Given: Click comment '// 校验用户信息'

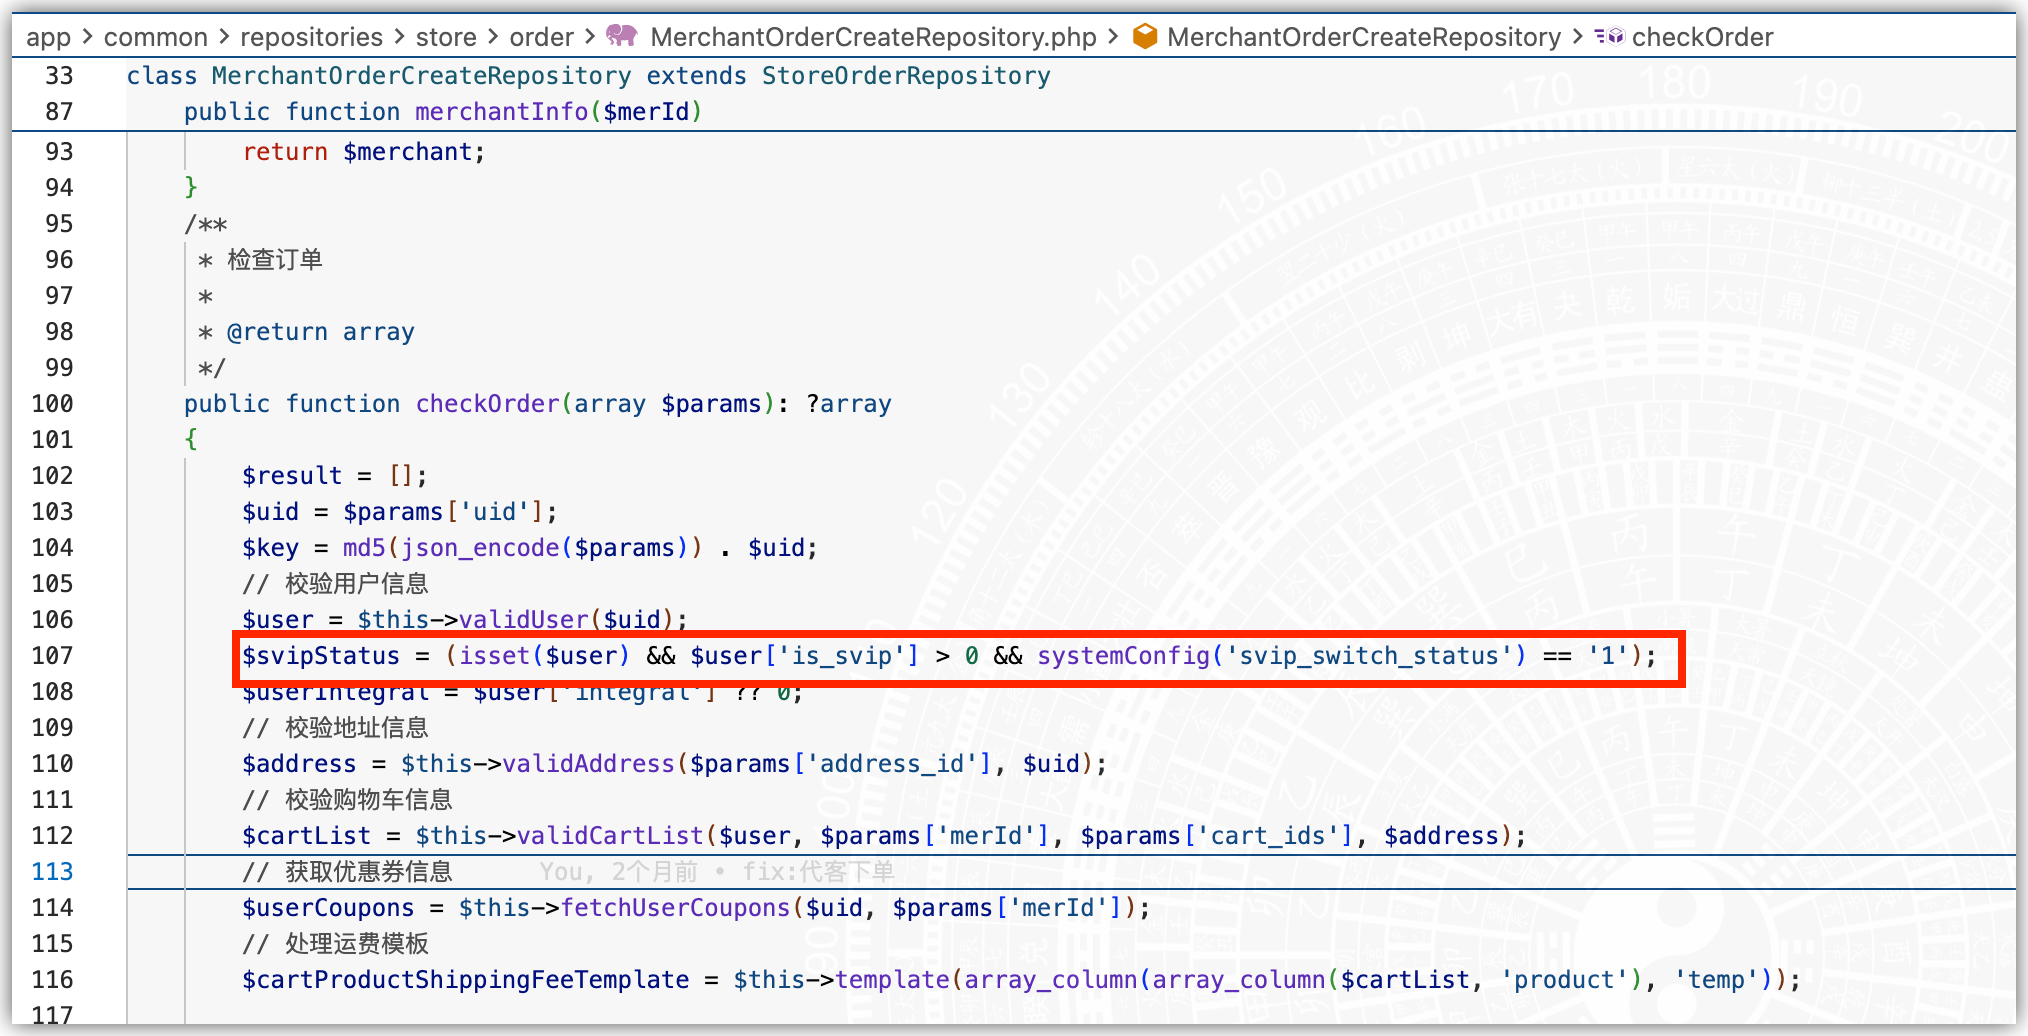Looking at the screenshot, I should coord(335,584).
